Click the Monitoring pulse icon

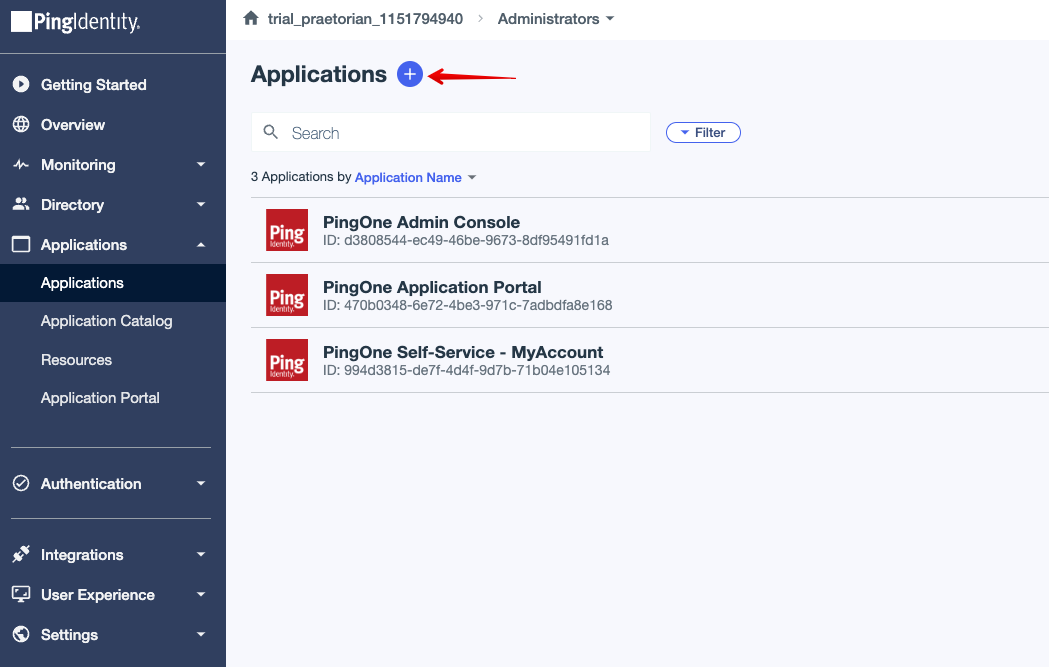[x=21, y=165]
